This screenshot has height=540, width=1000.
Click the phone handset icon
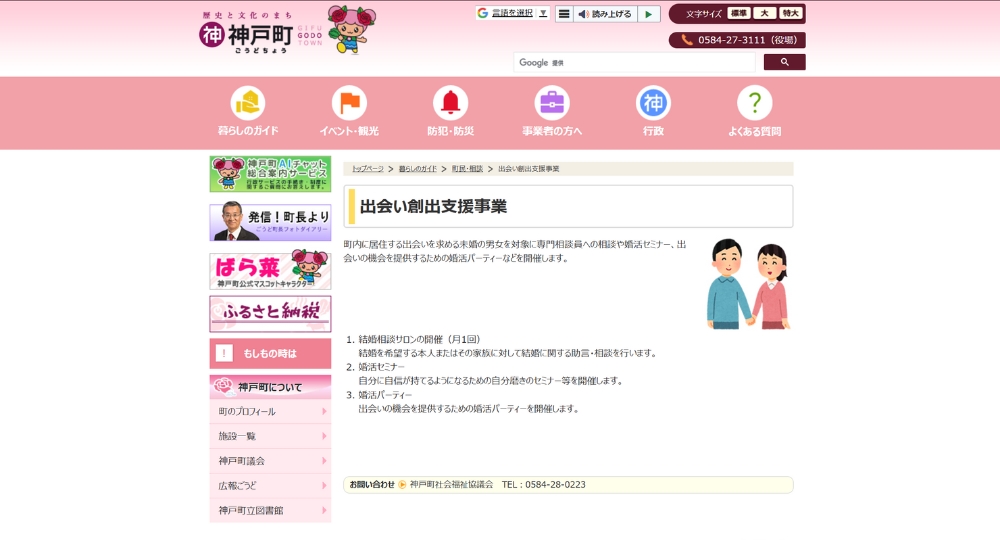pos(687,40)
